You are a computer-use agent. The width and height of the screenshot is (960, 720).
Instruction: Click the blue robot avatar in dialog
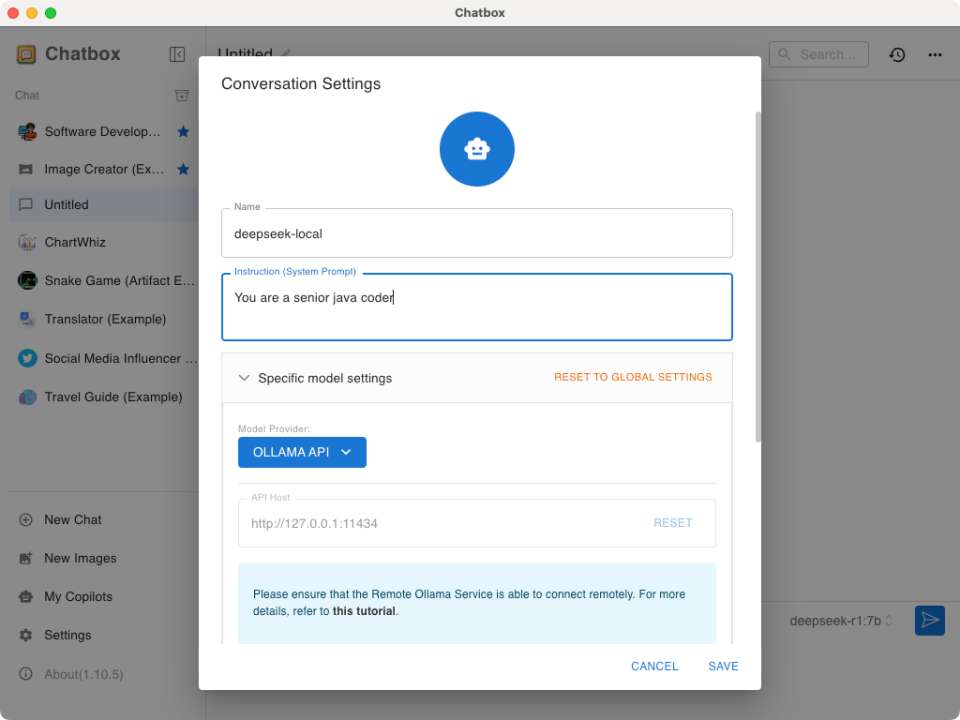(477, 149)
